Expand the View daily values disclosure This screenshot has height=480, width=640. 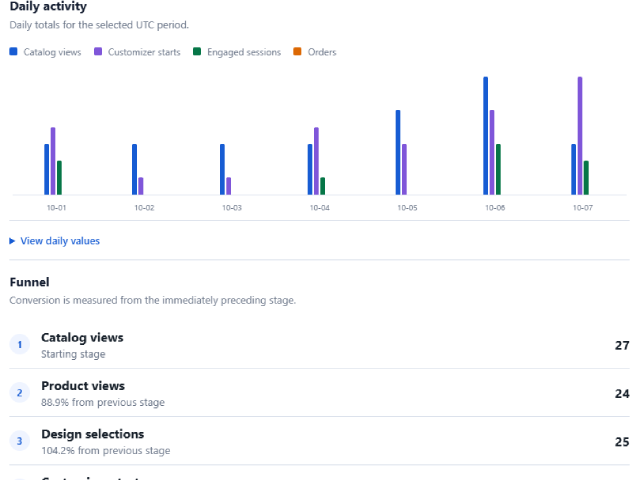coord(55,241)
